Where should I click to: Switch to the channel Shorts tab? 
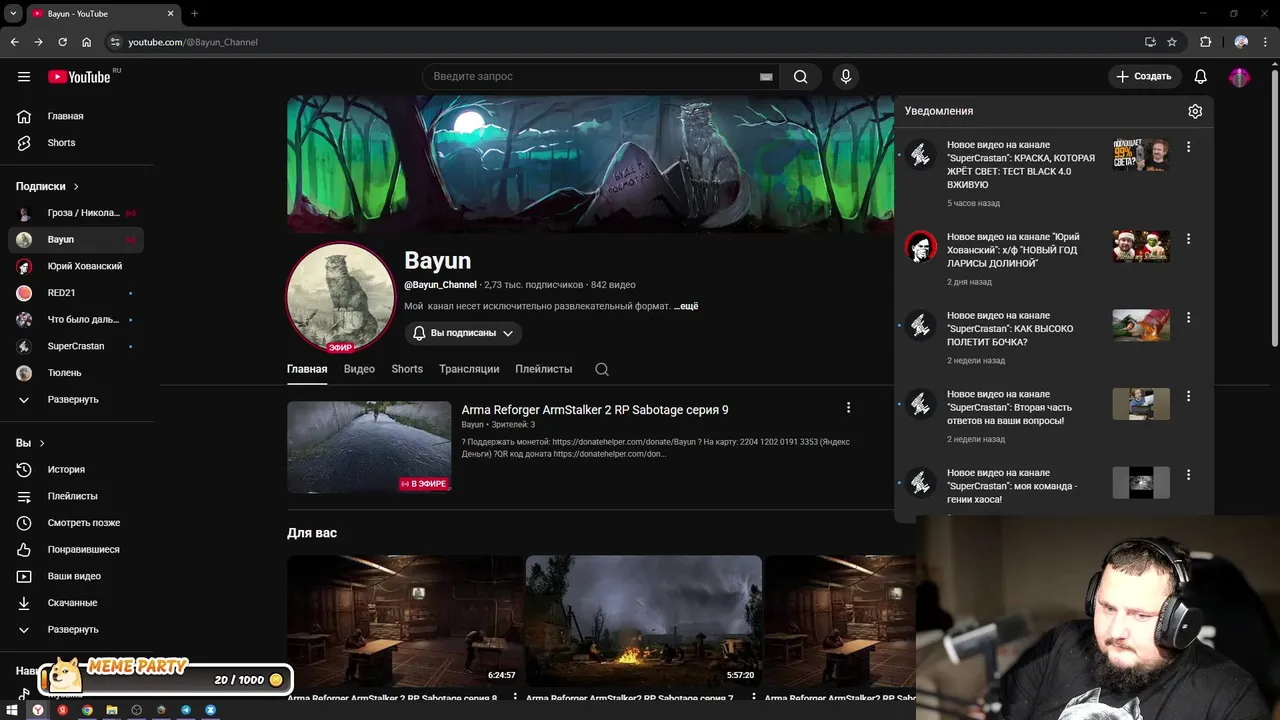pyautogui.click(x=407, y=369)
